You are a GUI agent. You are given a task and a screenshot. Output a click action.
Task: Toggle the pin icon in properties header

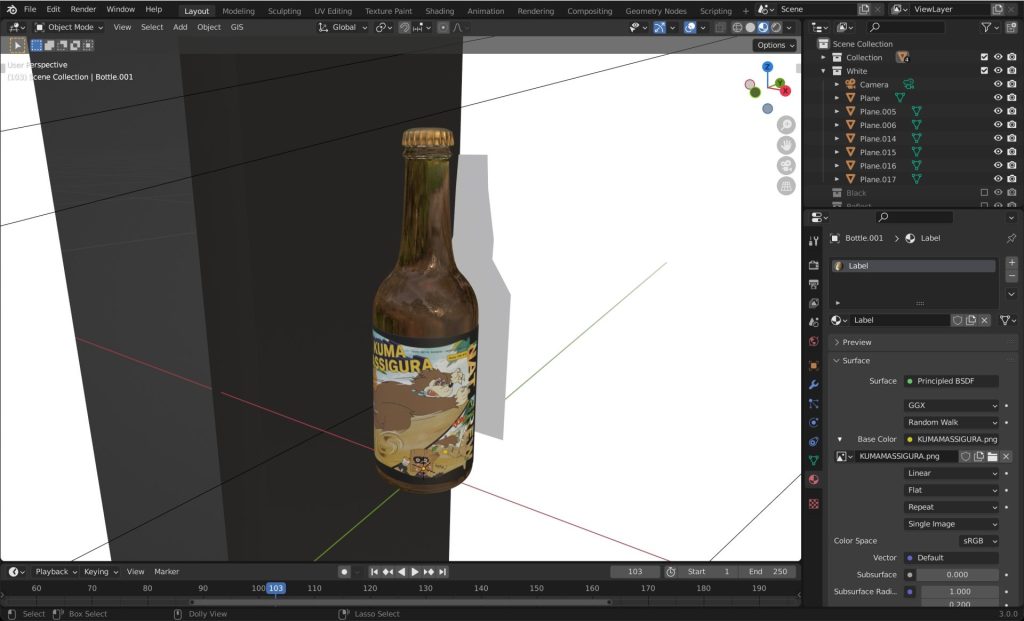(1011, 238)
